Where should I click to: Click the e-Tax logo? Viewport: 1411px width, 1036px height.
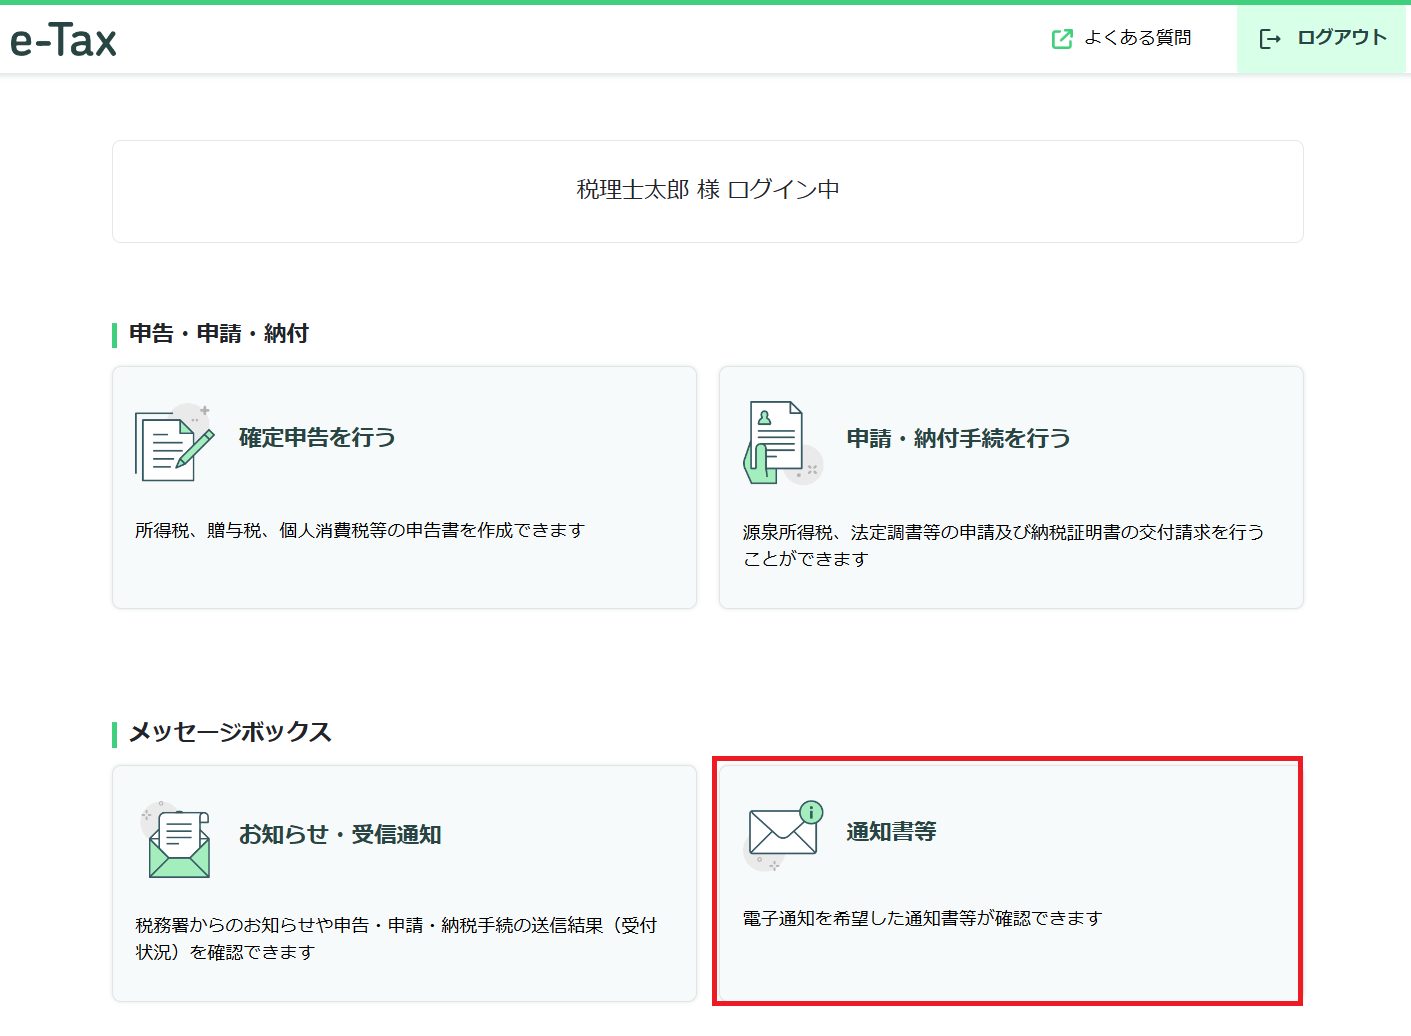(63, 40)
